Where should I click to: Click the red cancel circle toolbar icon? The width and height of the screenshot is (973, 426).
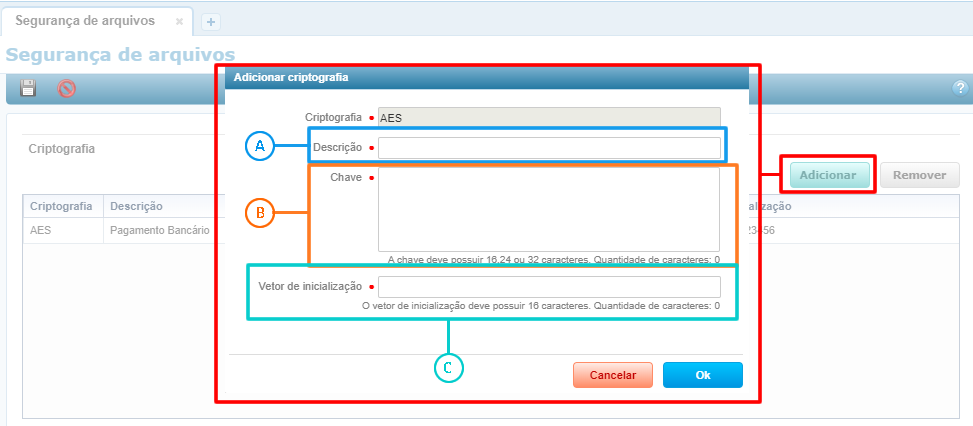(x=67, y=88)
